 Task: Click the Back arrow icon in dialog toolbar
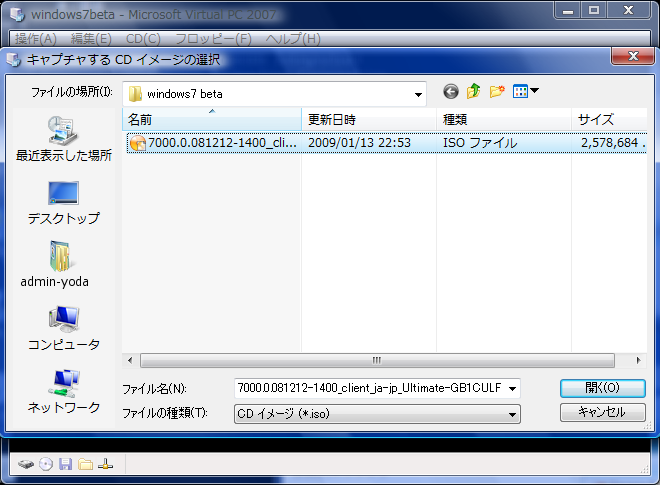pyautogui.click(x=450, y=91)
